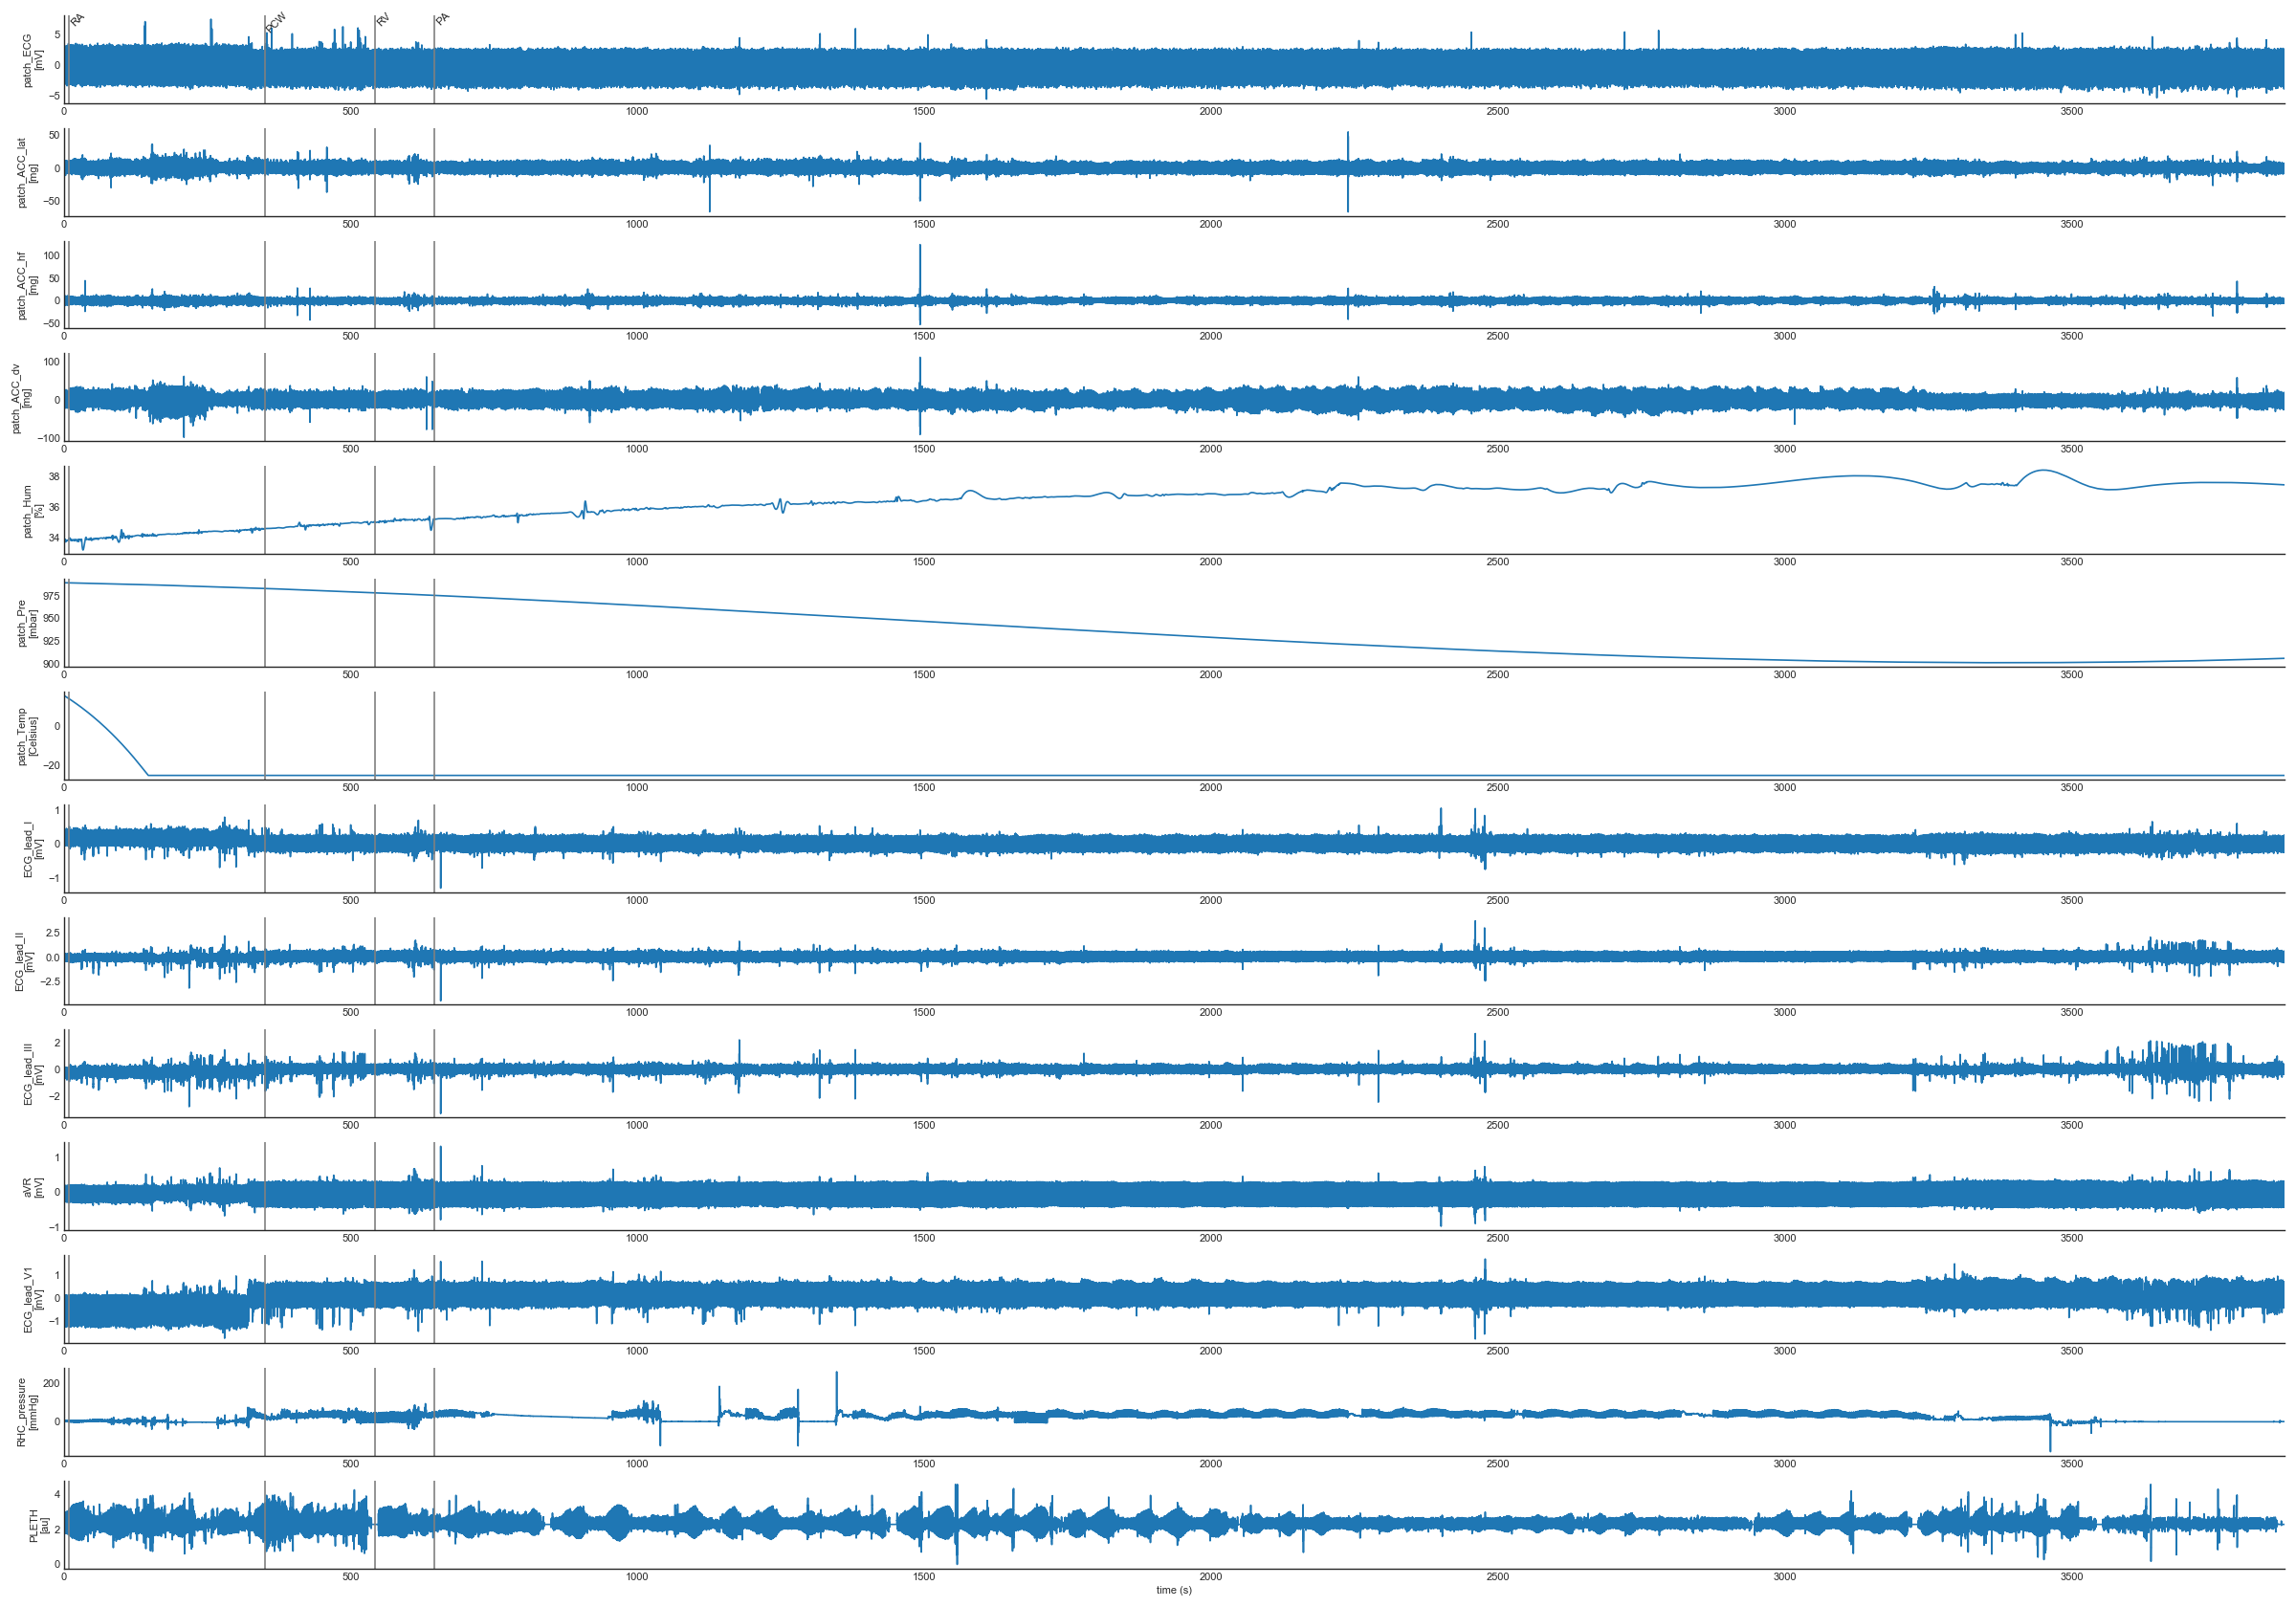This screenshot has height=1607, width=2296.
Task: Click the 3500 tick under the patch_ECG plot
Action: pyautogui.click(x=2071, y=111)
